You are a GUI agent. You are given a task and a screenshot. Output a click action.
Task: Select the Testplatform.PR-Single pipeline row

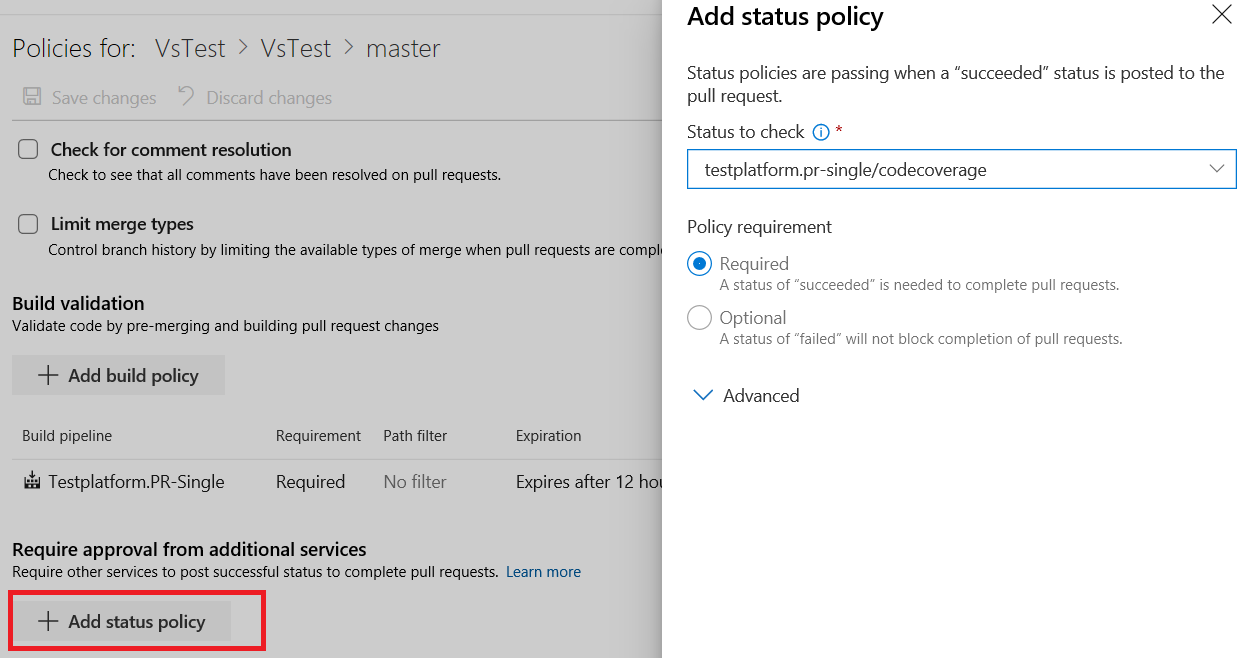134,481
